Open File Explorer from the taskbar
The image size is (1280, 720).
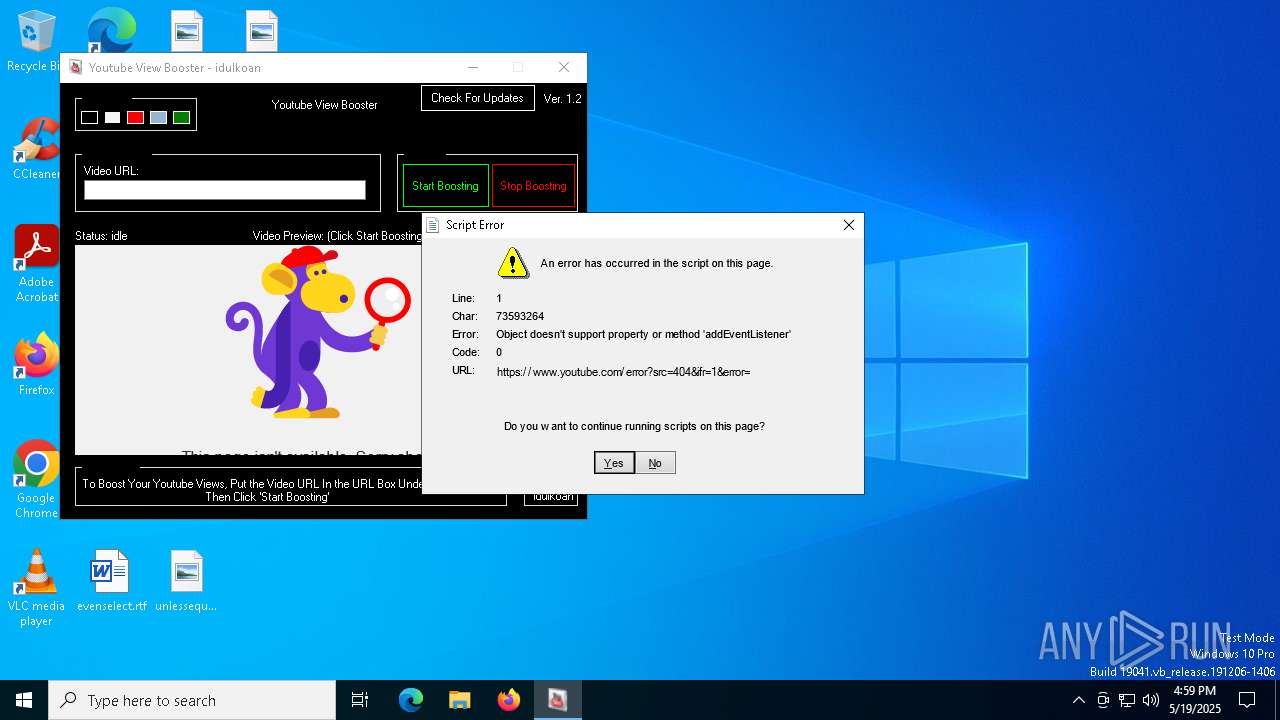[459, 700]
